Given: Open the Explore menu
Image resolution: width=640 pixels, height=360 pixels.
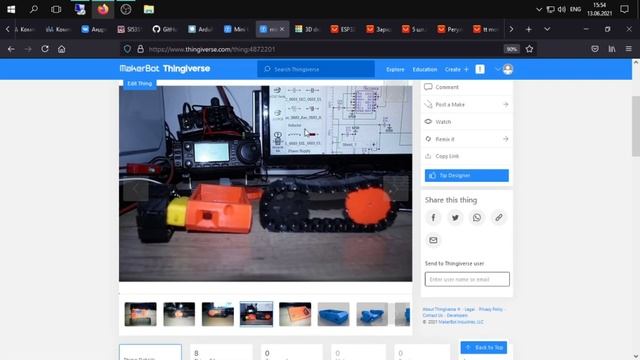Looking at the screenshot, I should coord(395,69).
